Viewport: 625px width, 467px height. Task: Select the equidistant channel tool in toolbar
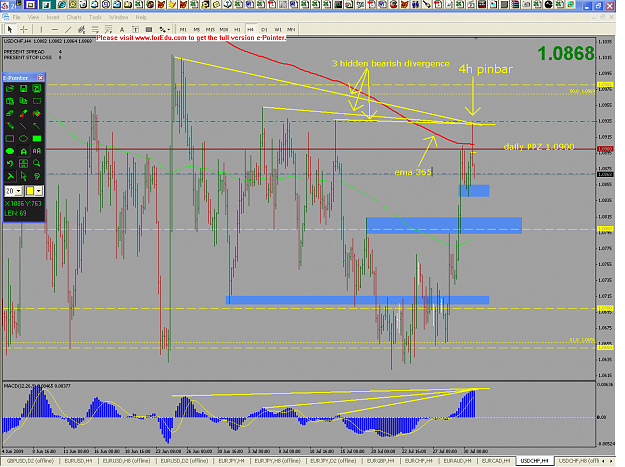coord(82,29)
